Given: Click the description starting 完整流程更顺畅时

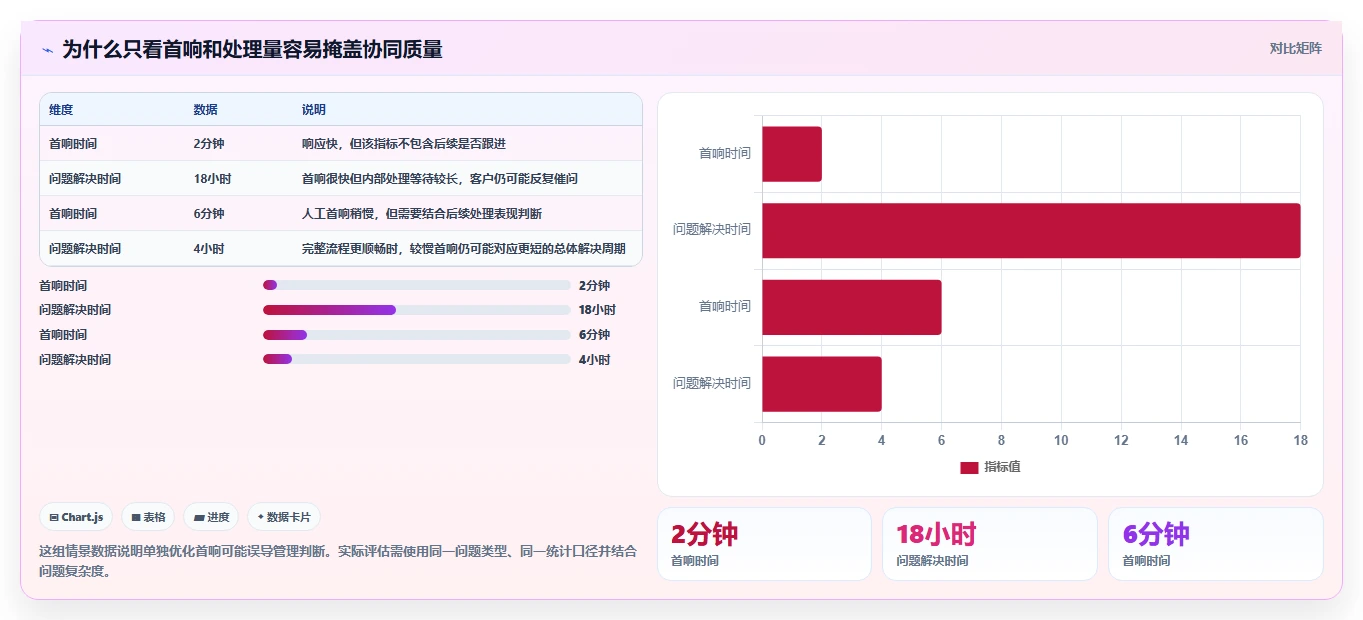Looking at the screenshot, I should (x=464, y=249).
